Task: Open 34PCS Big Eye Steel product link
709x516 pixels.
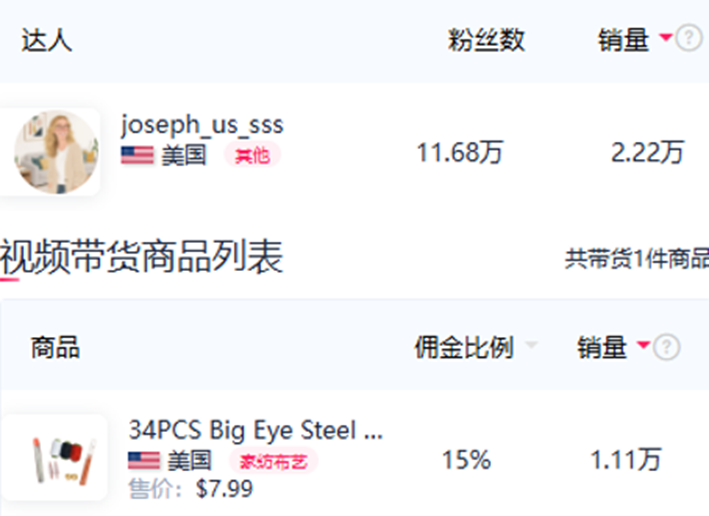Action: [256, 430]
